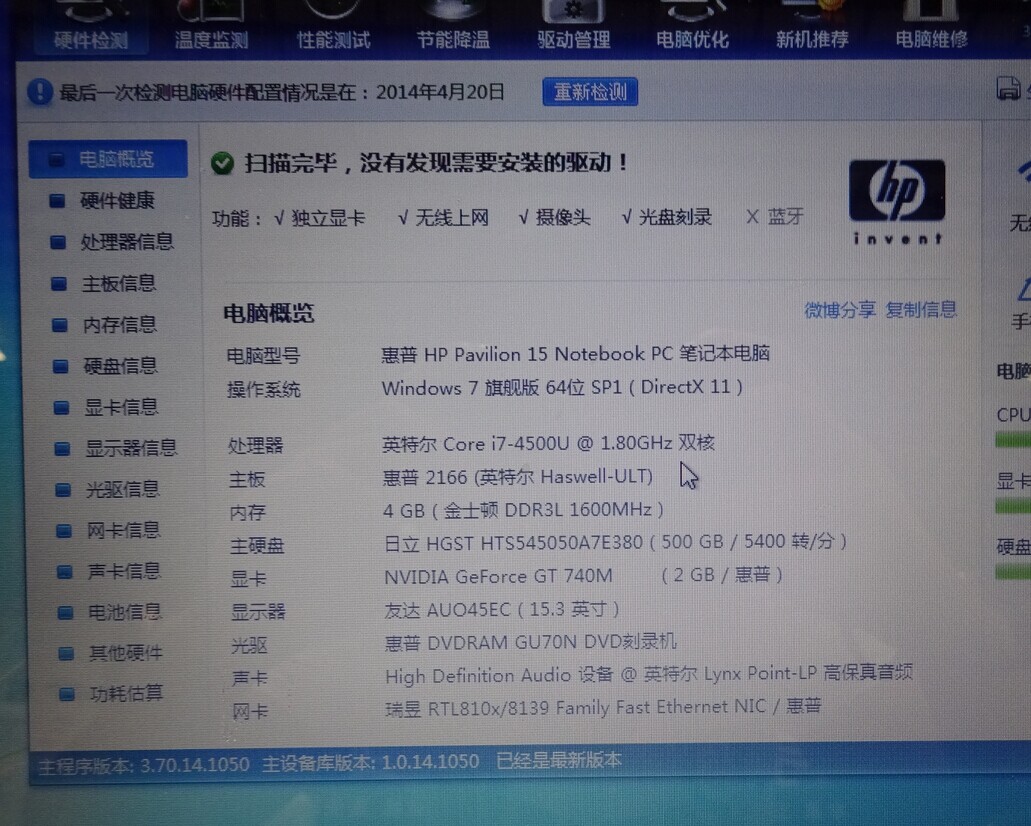
Task: Click 重新检测 re-detect button
Action: (590, 92)
